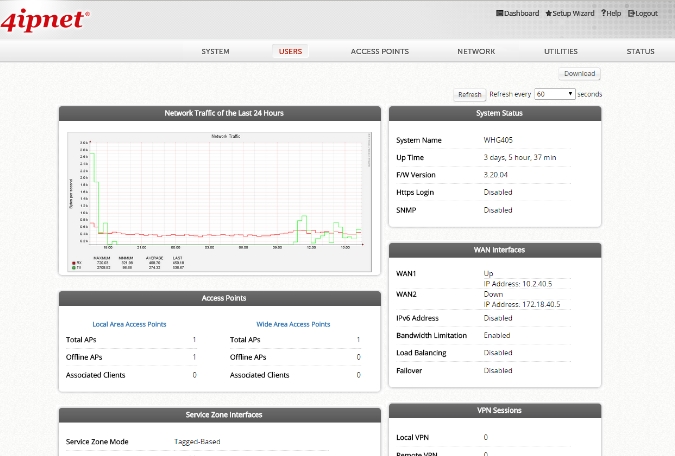The height and width of the screenshot is (456, 675).
Task: Select the USERS menu tab
Action: pyautogui.click(x=290, y=51)
